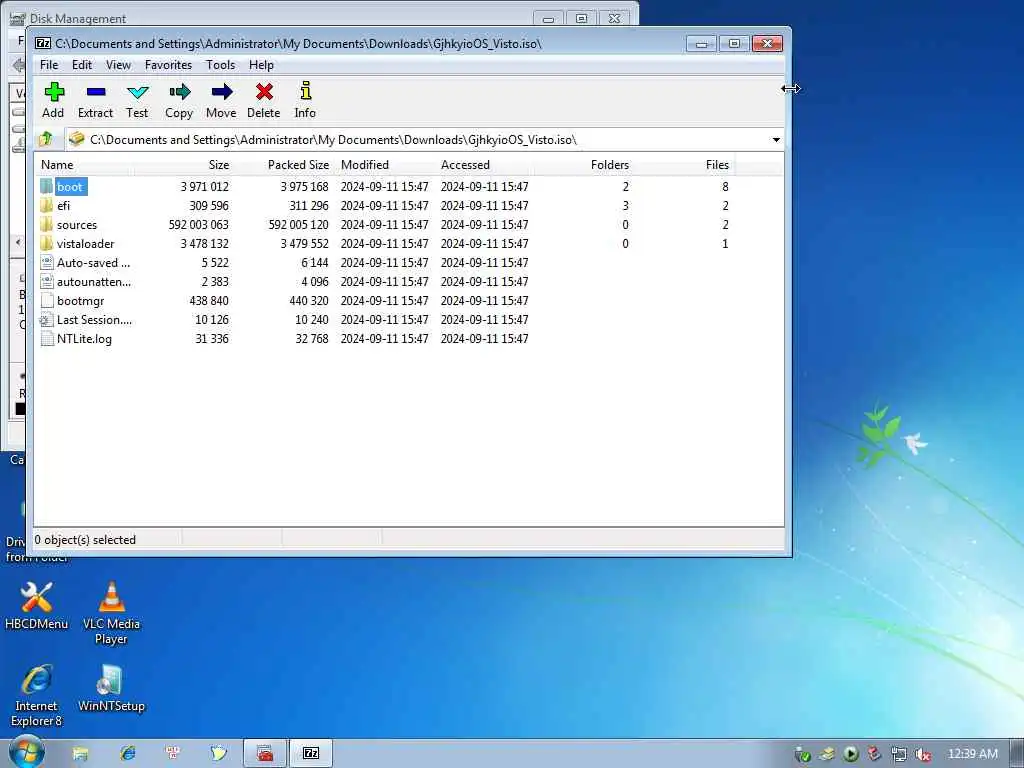The width and height of the screenshot is (1024, 768).
Task: Open VLC Media Player desktop shortcut
Action: click(x=111, y=613)
